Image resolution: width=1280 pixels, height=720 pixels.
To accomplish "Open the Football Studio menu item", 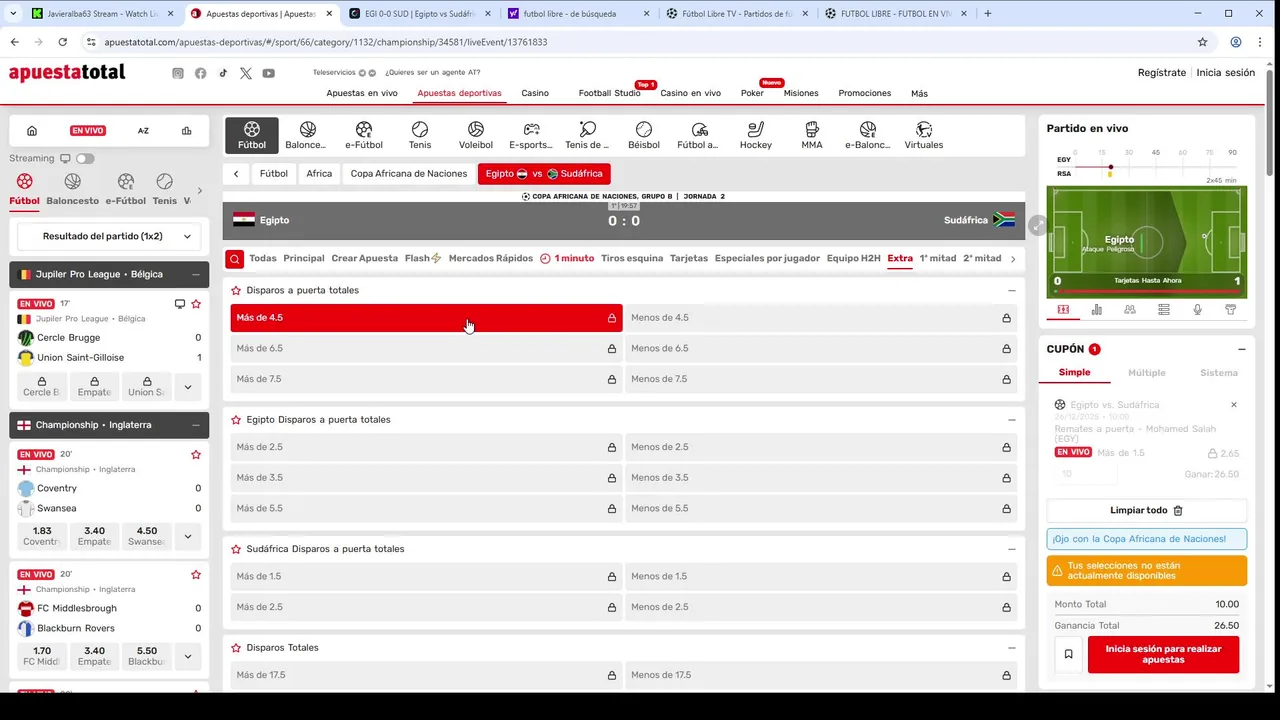I will tap(609, 93).
